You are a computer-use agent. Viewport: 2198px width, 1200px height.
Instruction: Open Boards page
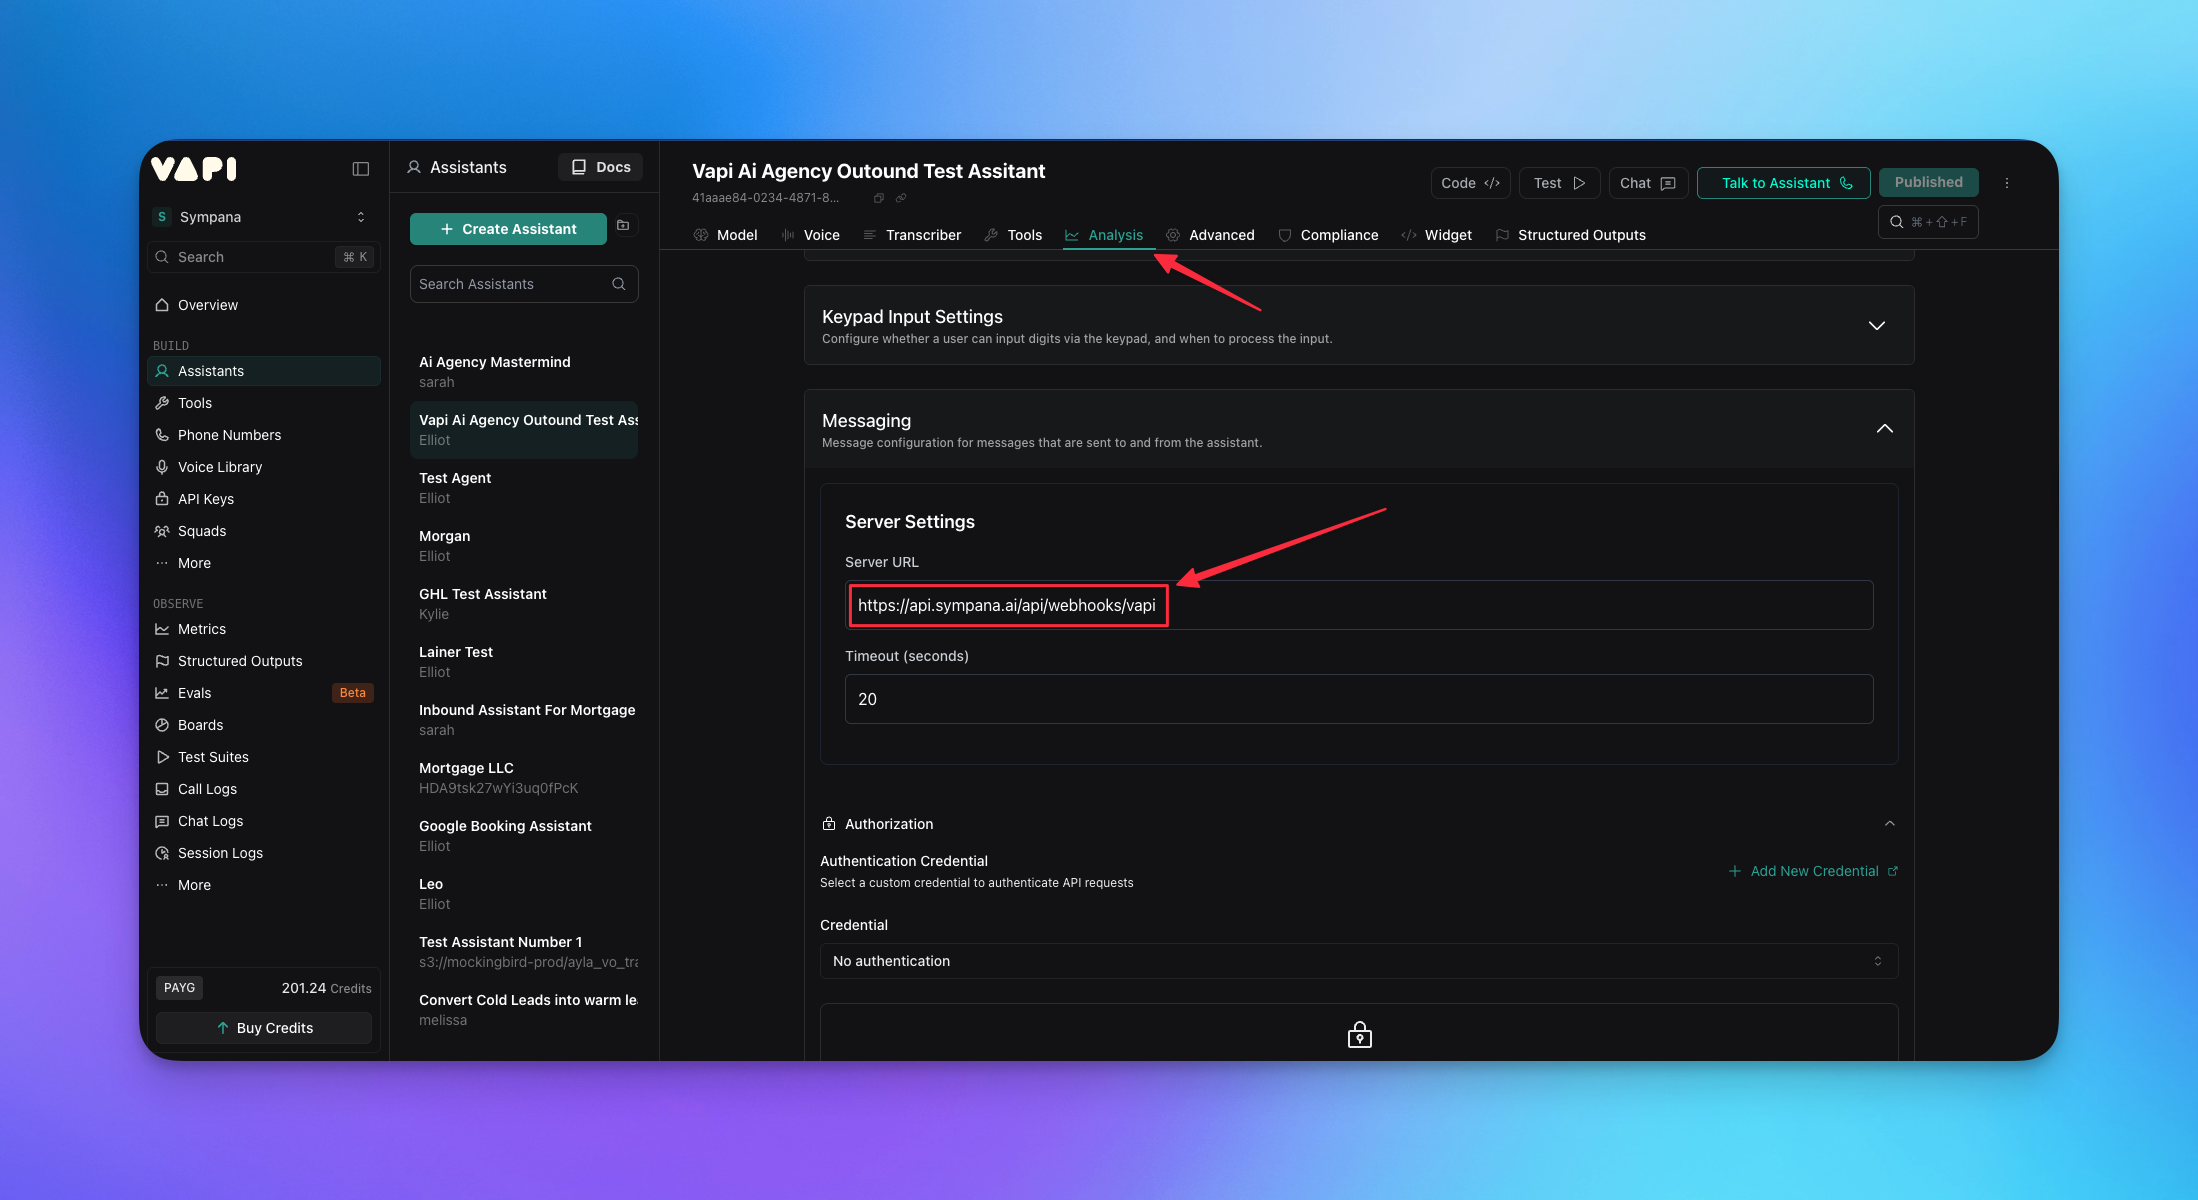[264, 725]
